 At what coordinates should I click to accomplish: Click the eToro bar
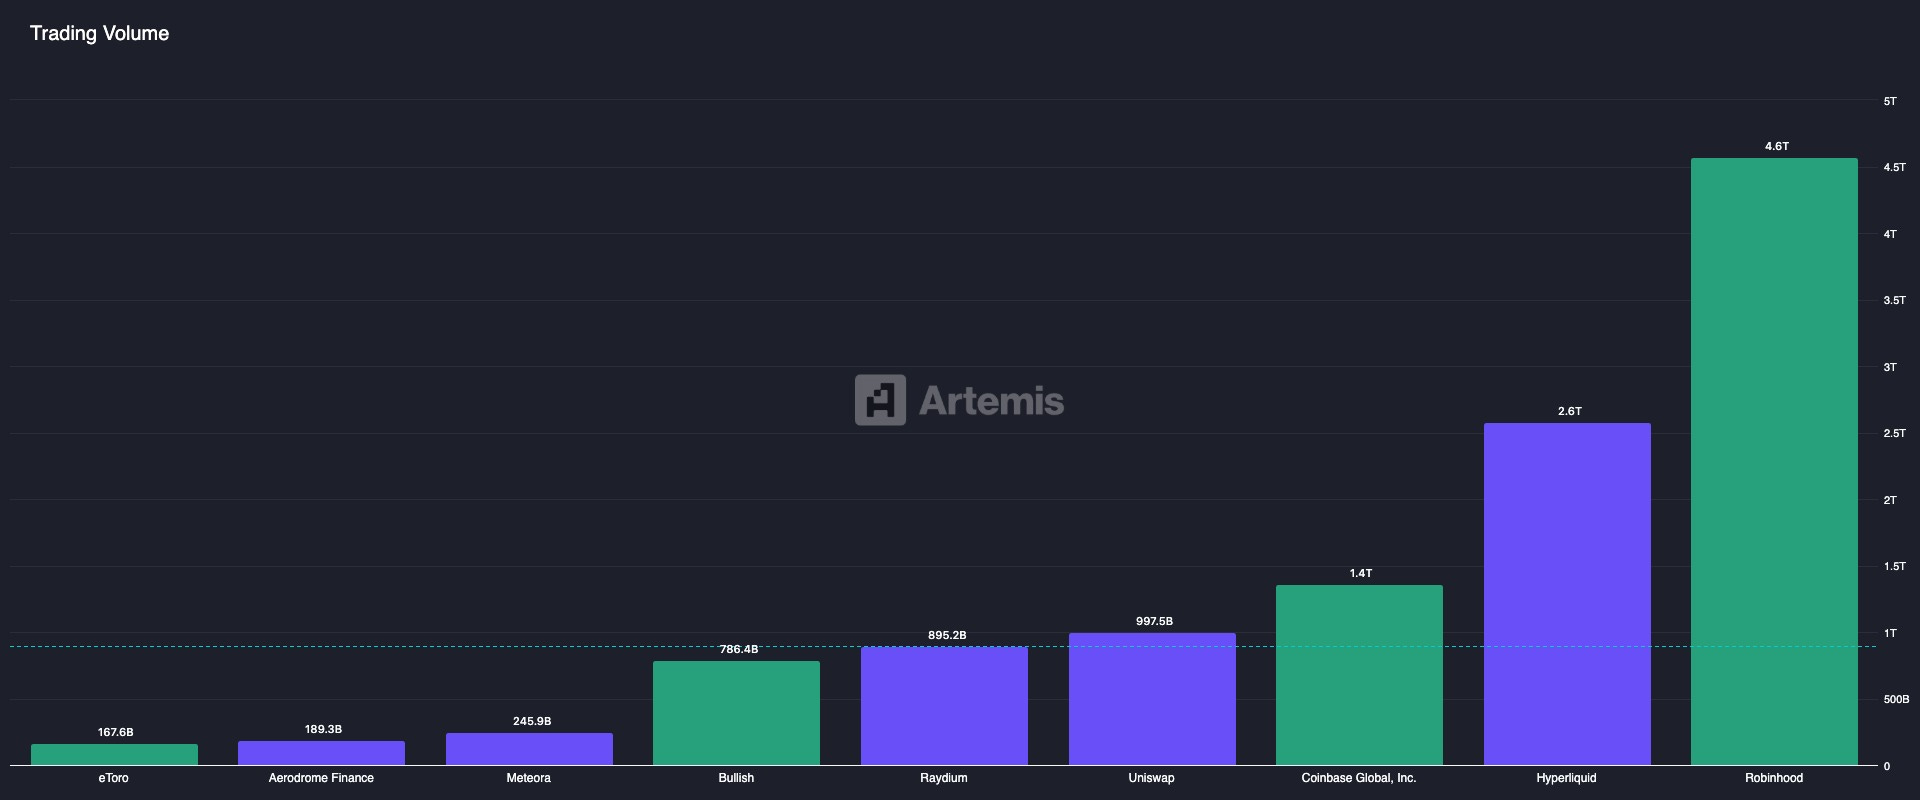point(114,755)
